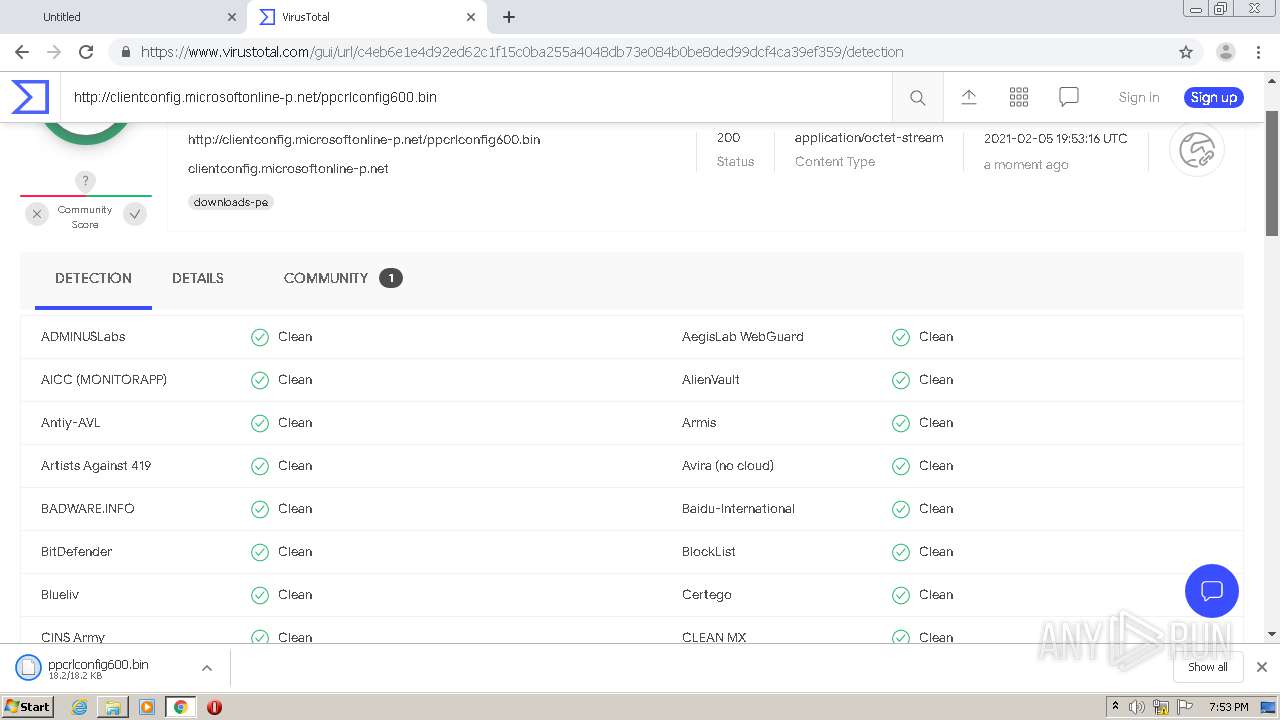Close the VirusTotal tab

(x=471, y=17)
